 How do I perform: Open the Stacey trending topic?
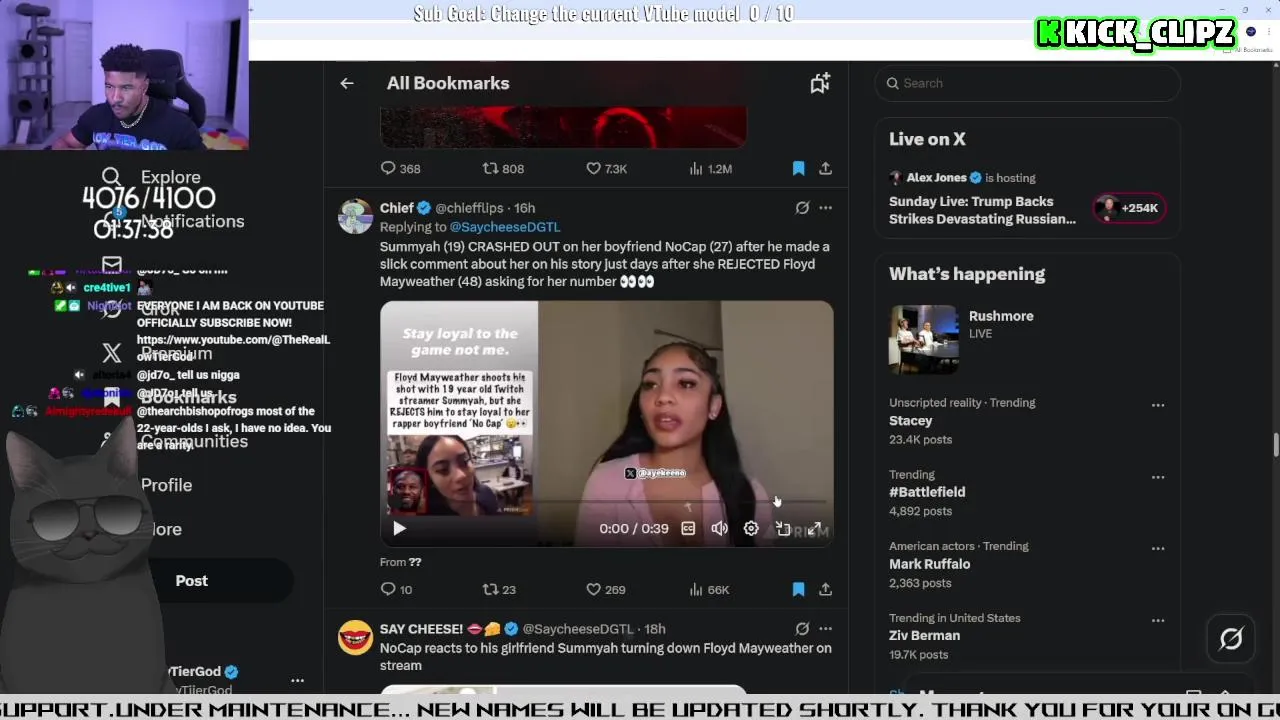coord(911,421)
